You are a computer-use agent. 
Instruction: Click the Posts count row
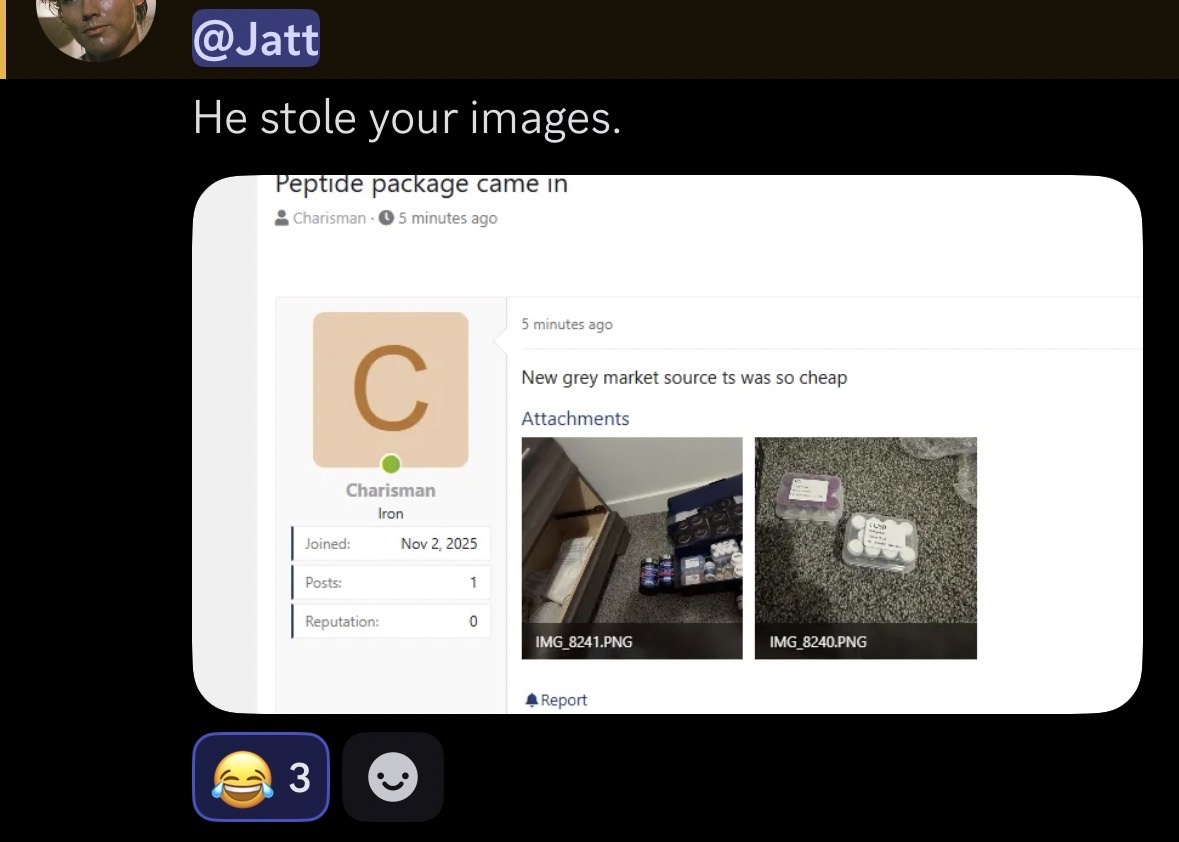[391, 582]
